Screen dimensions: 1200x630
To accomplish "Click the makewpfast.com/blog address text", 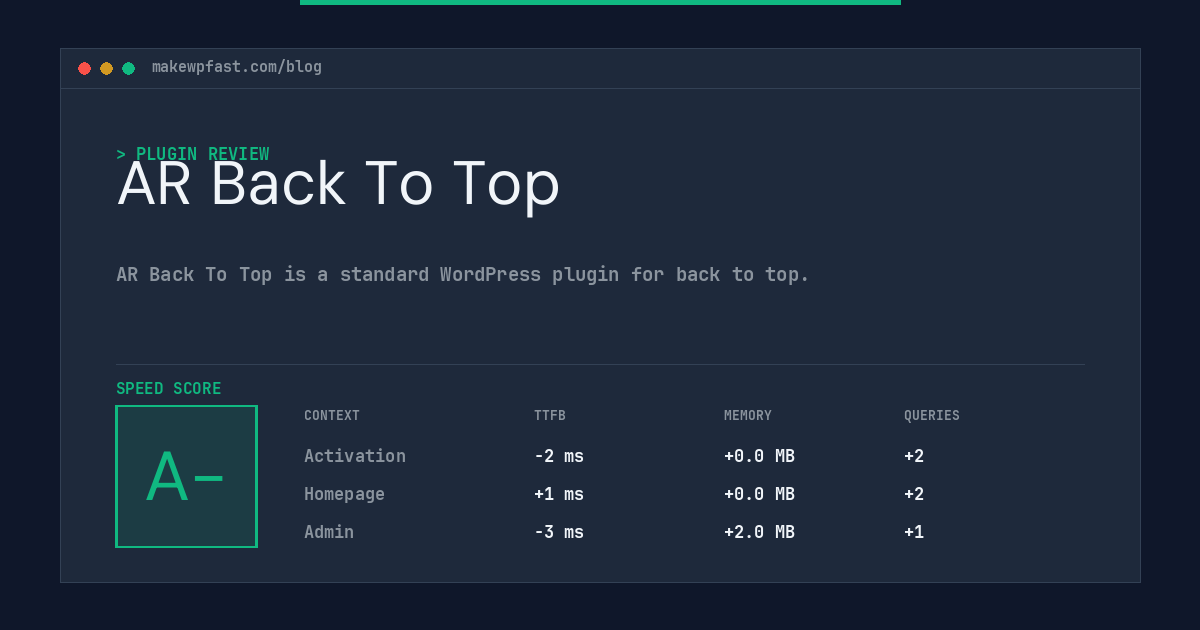I will 237,67.
